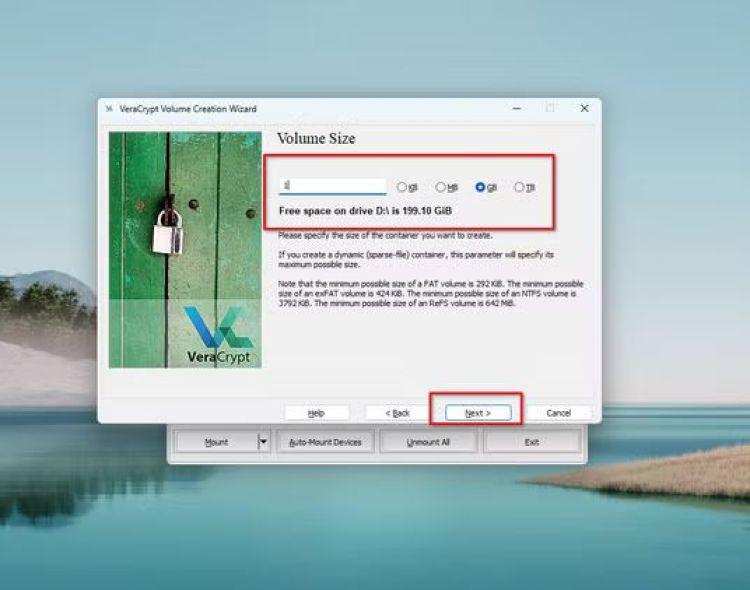The height and width of the screenshot is (590, 750).
Task: Open the Mount button dropdown arrow
Action: (x=264, y=441)
